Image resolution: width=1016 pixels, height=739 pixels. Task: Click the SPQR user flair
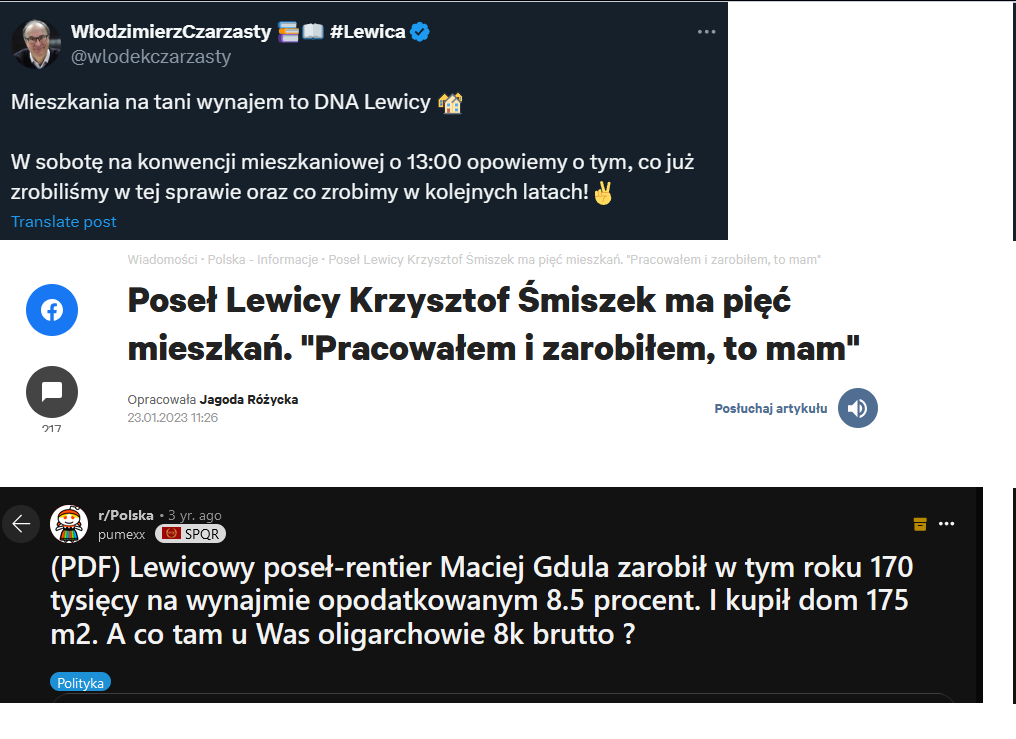coord(190,534)
